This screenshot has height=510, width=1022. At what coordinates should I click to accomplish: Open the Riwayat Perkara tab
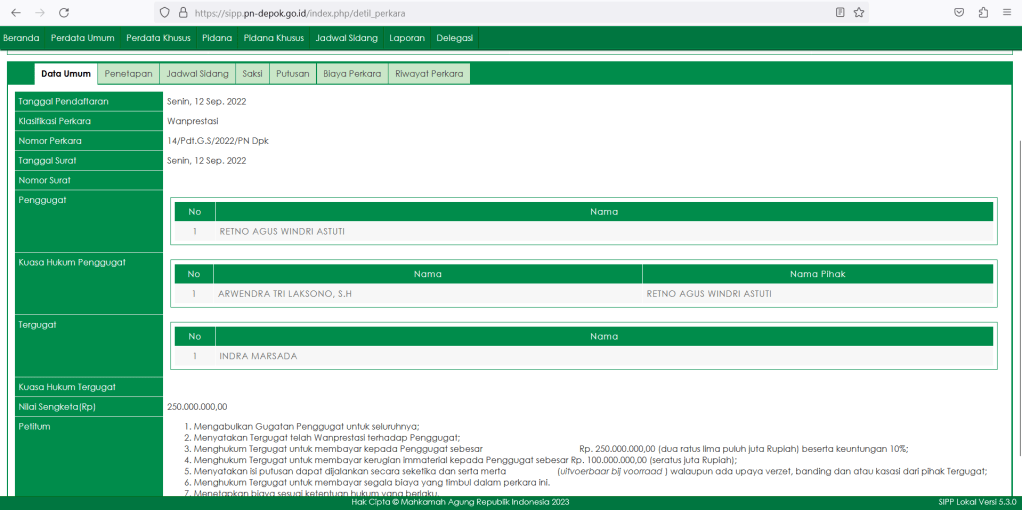(429, 74)
